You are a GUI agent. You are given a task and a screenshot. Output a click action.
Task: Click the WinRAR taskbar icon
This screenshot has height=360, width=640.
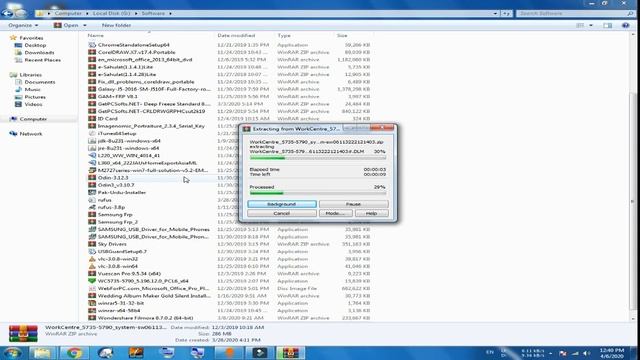click(291, 353)
